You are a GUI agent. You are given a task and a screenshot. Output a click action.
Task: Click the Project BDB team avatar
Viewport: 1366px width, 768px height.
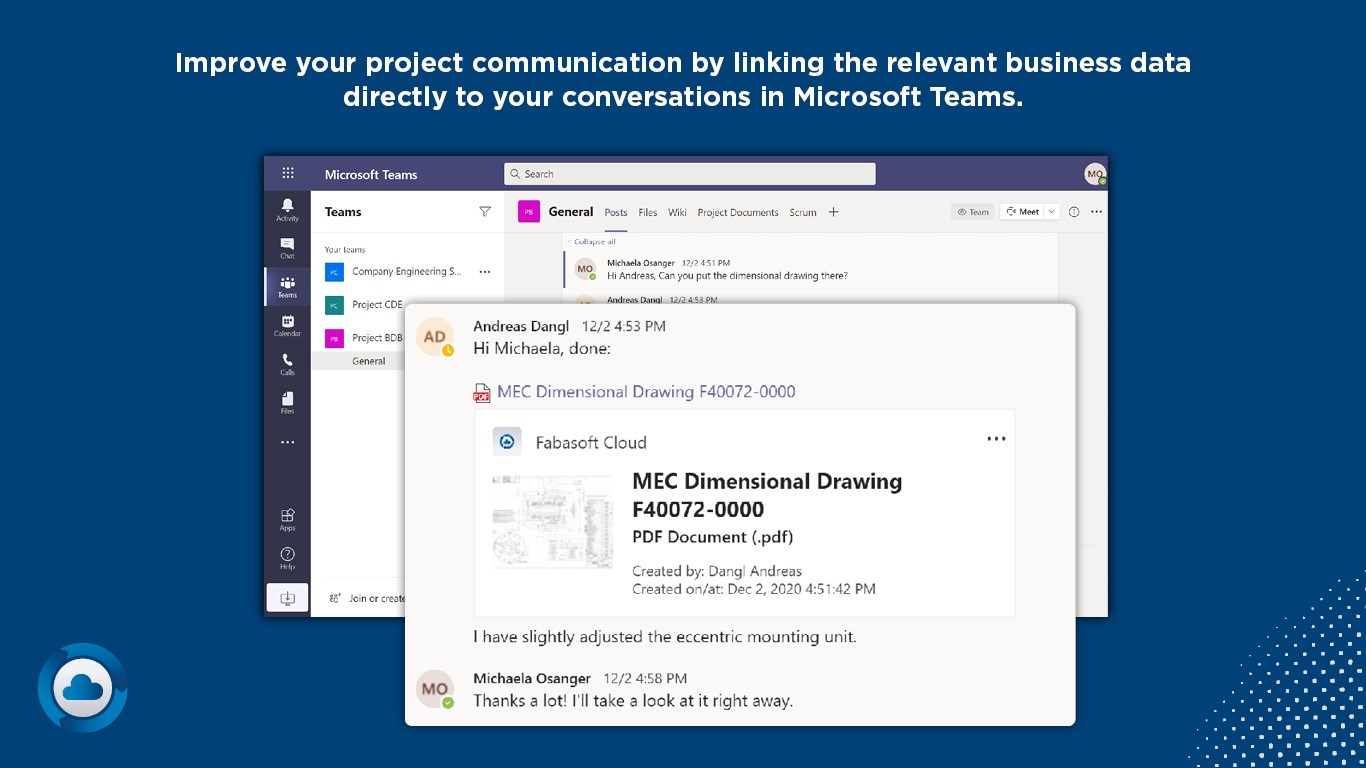(334, 338)
